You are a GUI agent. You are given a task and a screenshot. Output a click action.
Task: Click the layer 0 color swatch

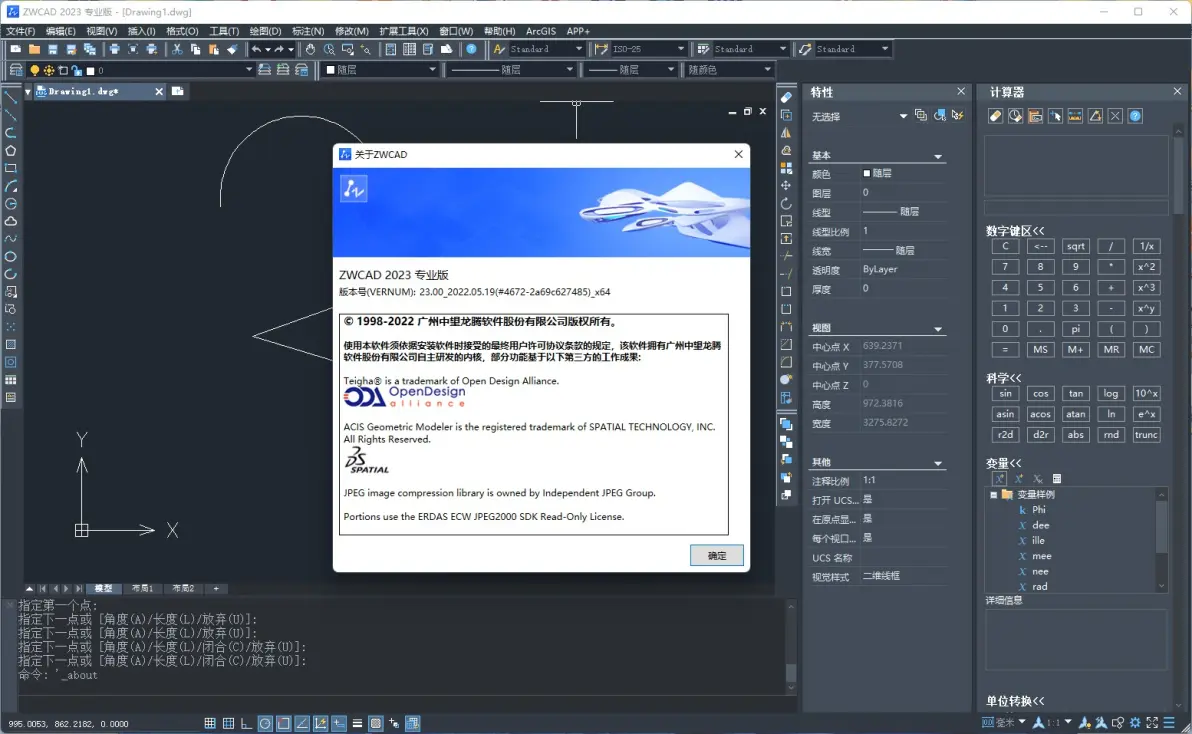tap(90, 71)
